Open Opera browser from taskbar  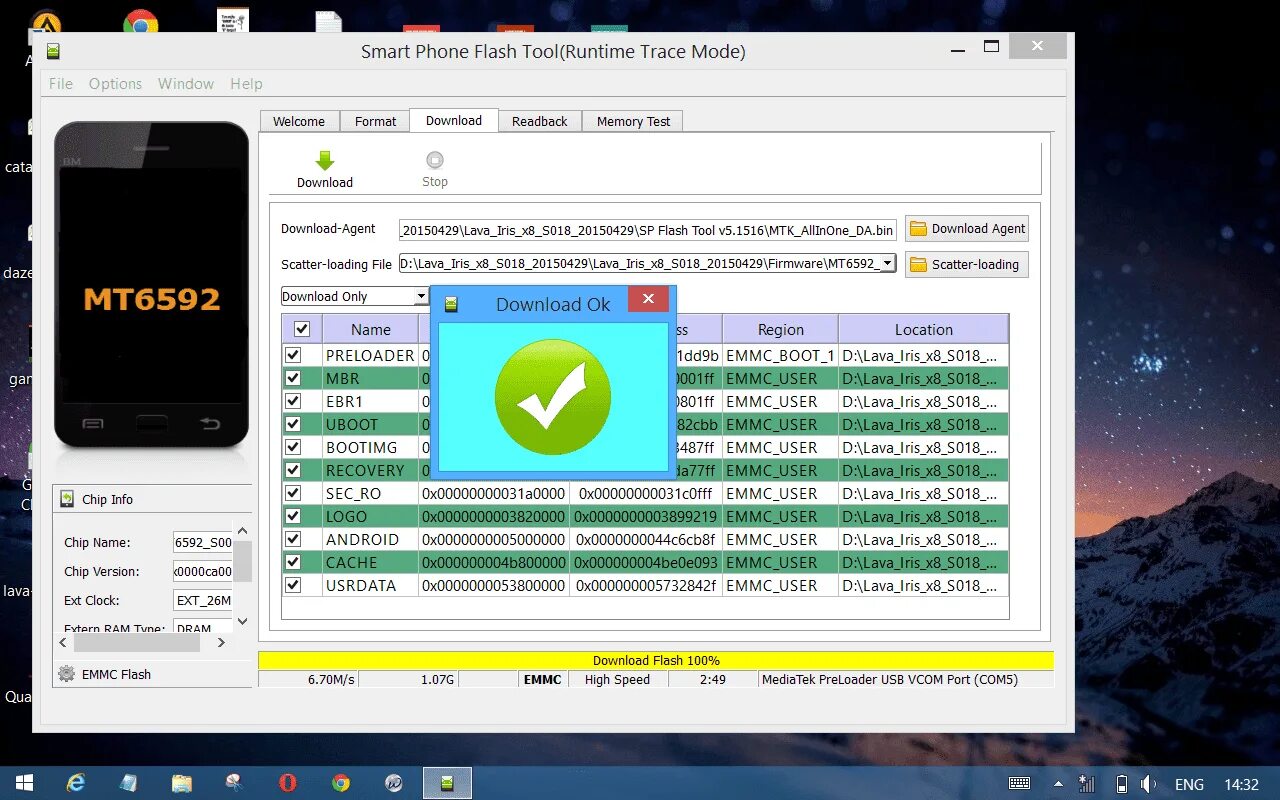pyautogui.click(x=287, y=783)
